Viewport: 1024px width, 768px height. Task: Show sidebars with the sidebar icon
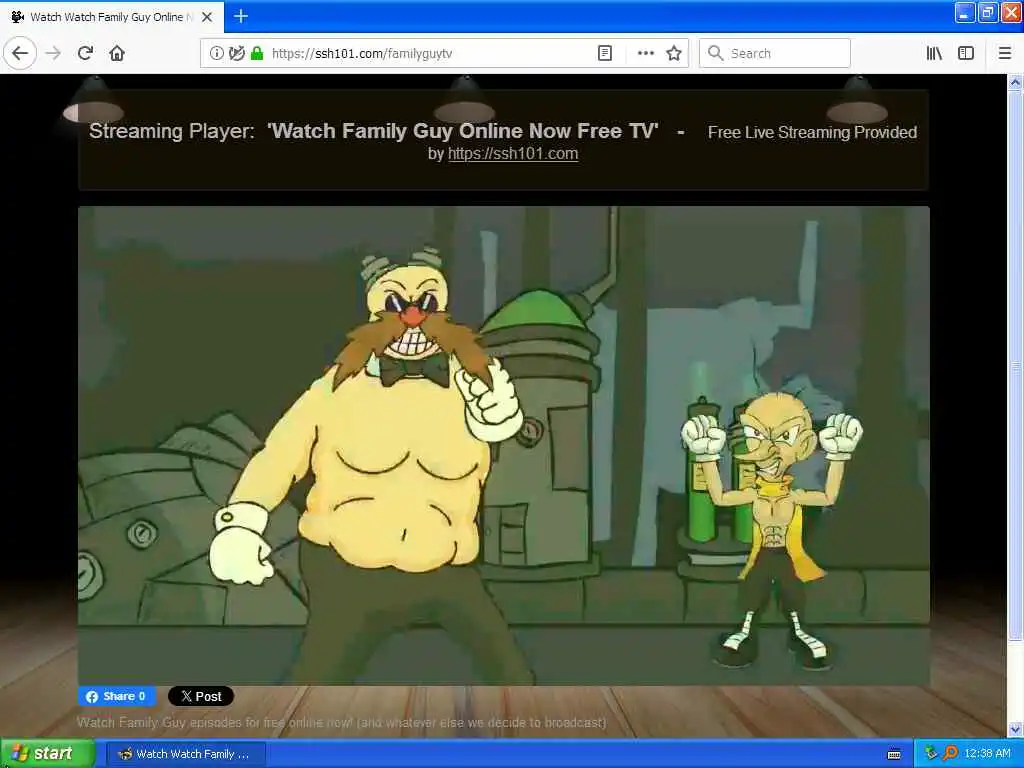click(x=966, y=54)
